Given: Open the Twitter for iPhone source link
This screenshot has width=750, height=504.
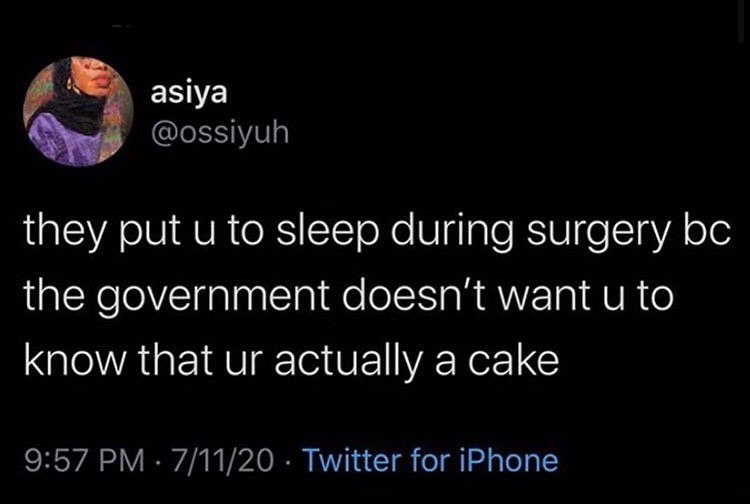Looking at the screenshot, I should pos(431,460).
